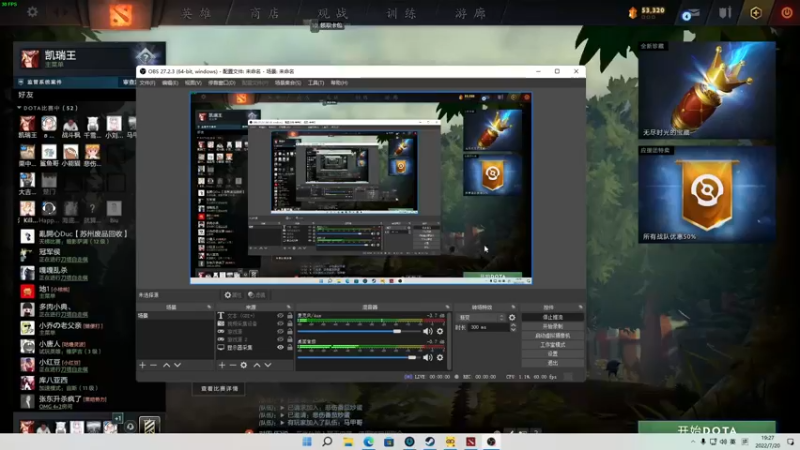Open second mixer track gear settings
The height and width of the screenshot is (450, 800).
pyautogui.click(x=440, y=358)
